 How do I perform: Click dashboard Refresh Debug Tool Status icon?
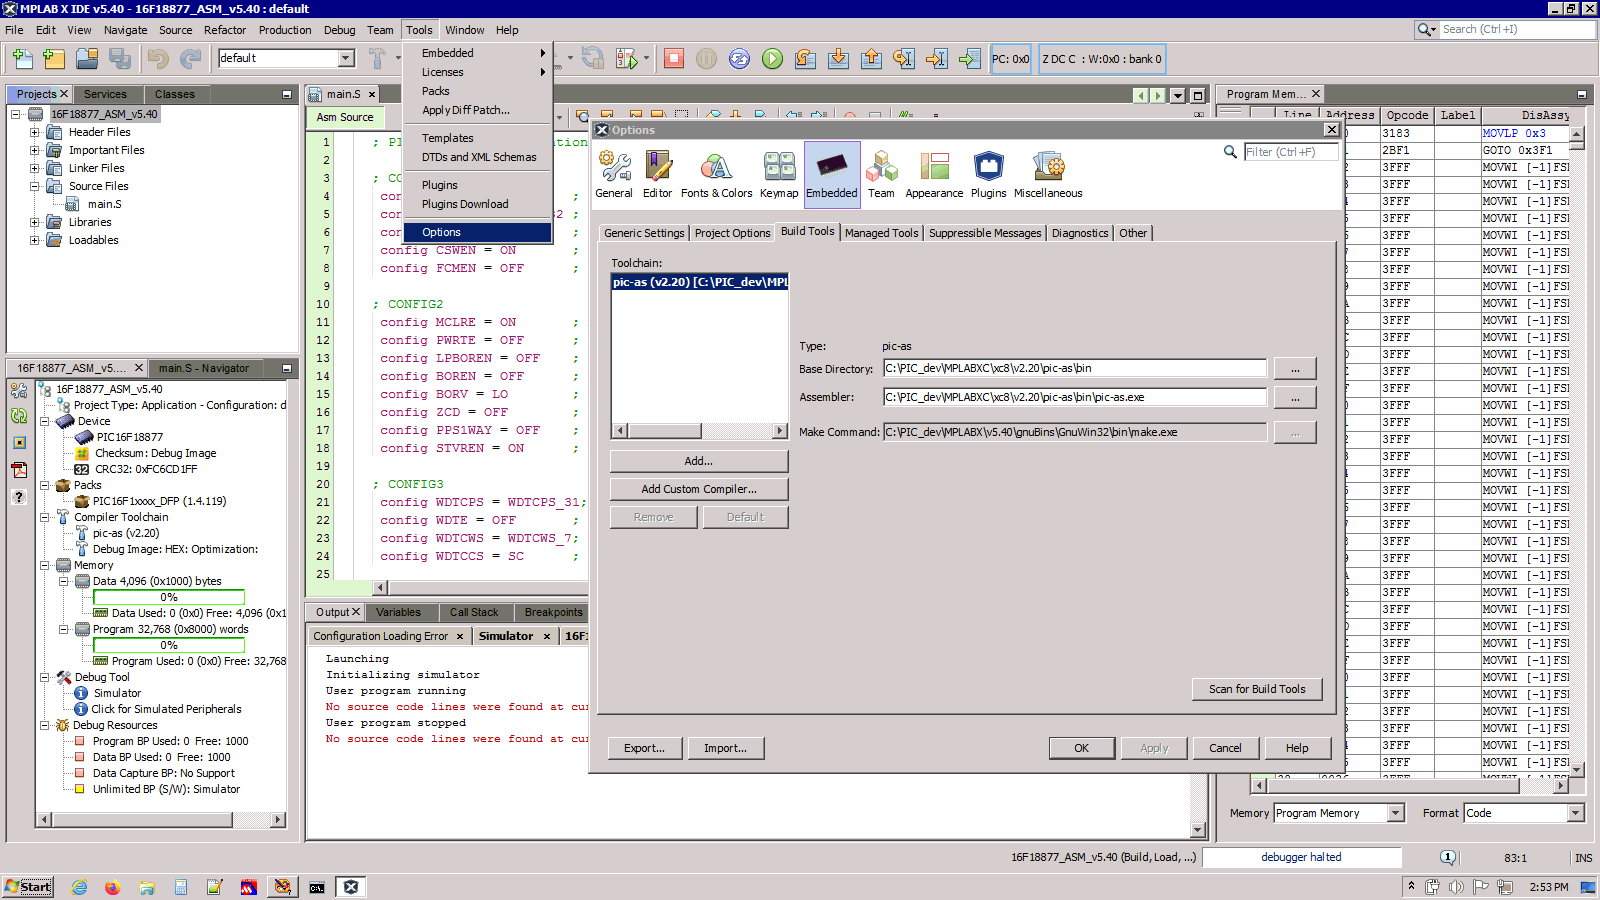(19, 416)
